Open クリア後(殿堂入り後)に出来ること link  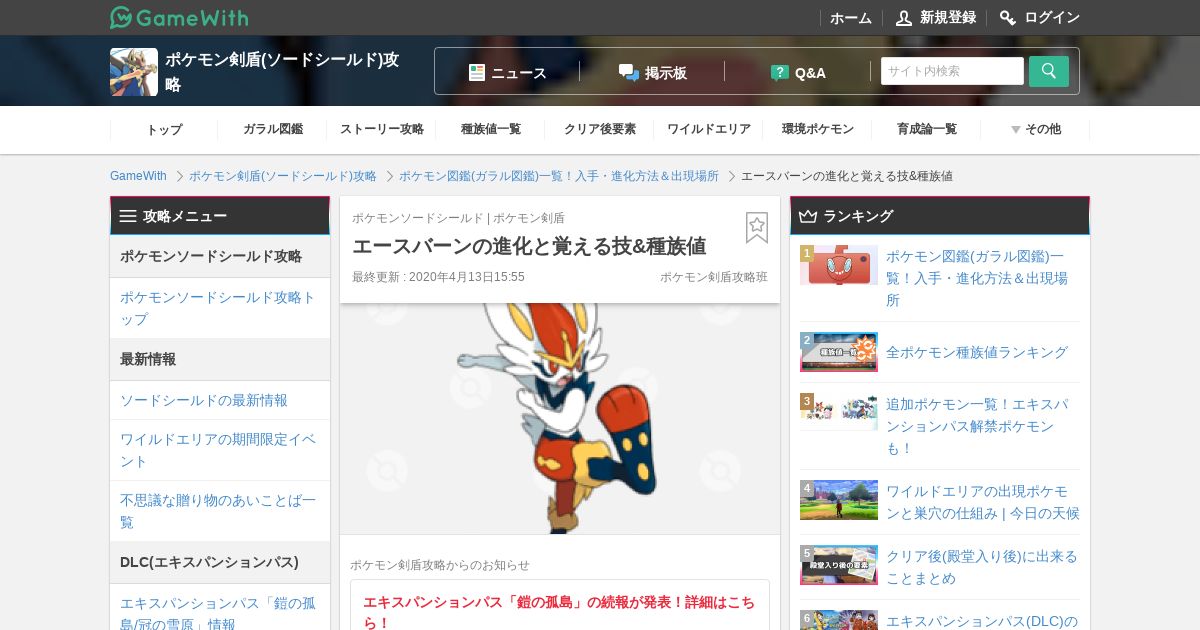coord(982,567)
